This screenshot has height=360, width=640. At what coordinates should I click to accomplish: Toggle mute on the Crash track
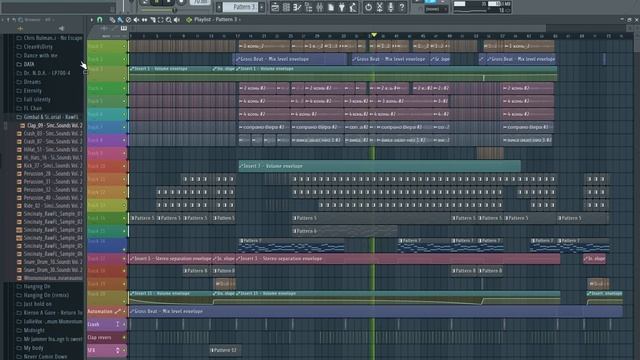pos(124,324)
